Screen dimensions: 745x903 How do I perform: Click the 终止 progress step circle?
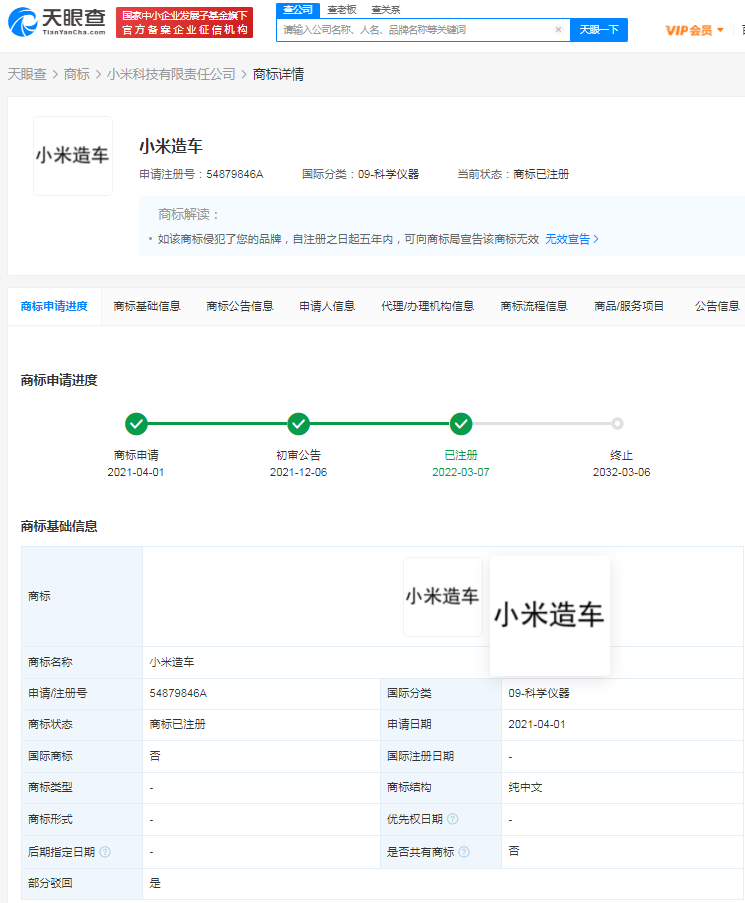tap(617, 424)
